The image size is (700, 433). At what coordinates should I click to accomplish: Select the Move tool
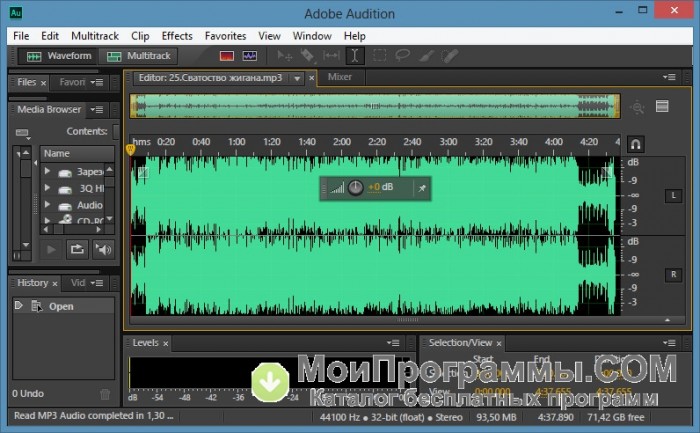click(x=284, y=56)
